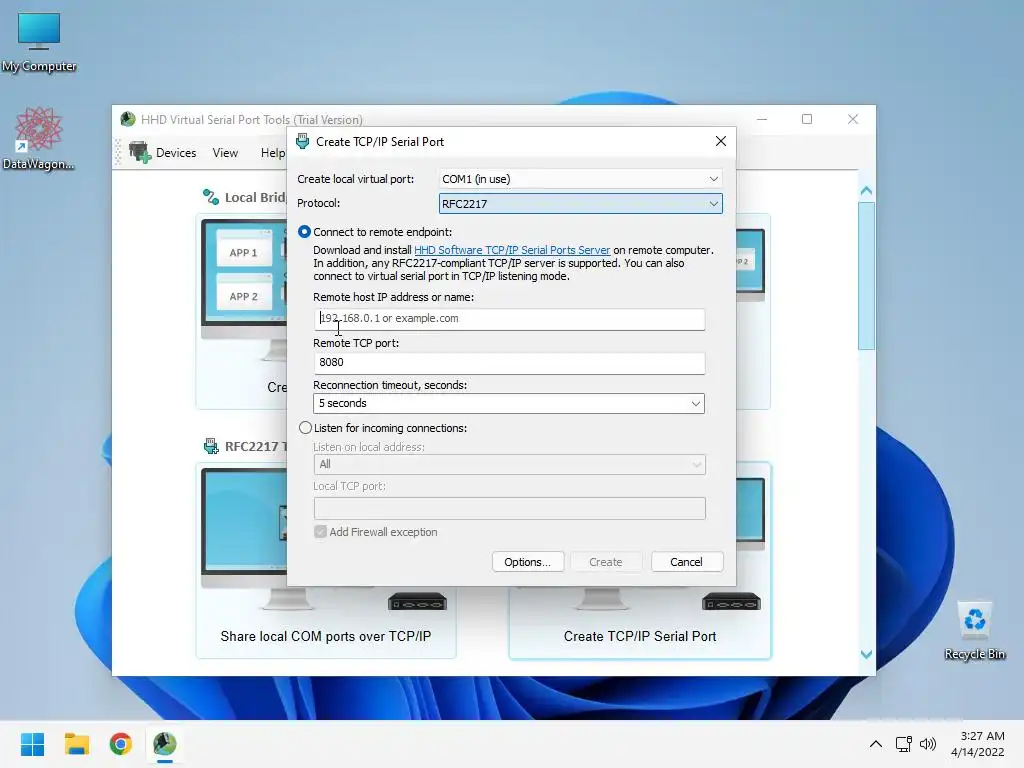Show hidden system tray icons
This screenshot has height=768, width=1024.
click(876, 744)
